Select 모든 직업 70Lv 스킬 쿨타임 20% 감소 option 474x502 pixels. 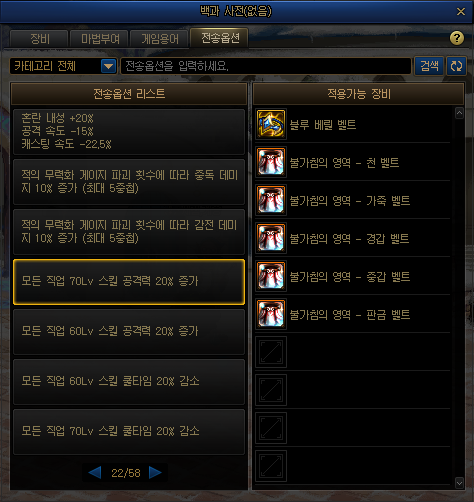pos(129,432)
